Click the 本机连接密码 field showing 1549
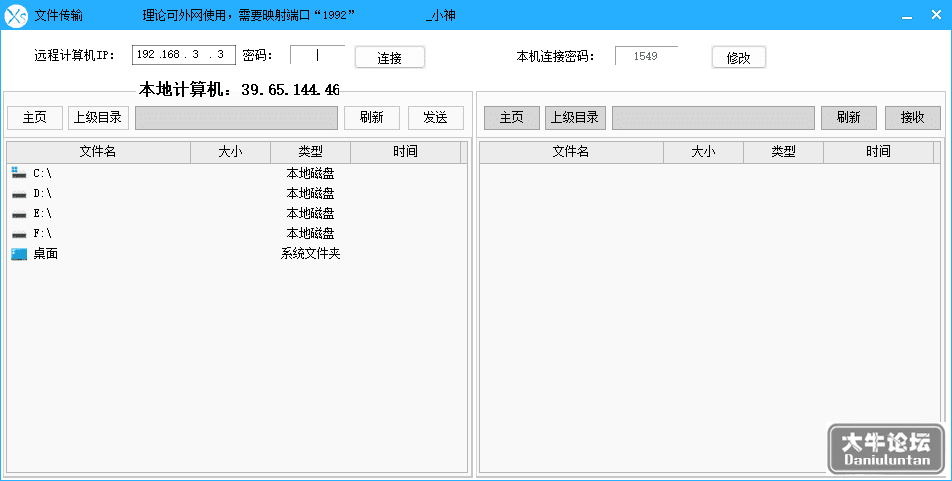Viewport: 952px width, 481px height. (x=646, y=56)
